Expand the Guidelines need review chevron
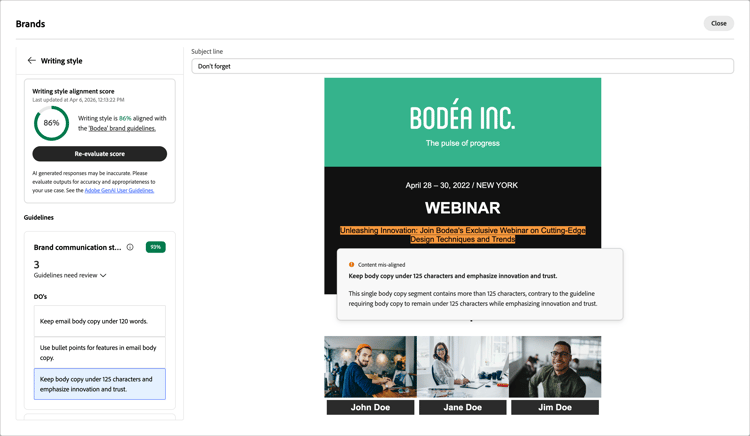Screen dimensions: 750x436 pyautogui.click(x=103, y=275)
